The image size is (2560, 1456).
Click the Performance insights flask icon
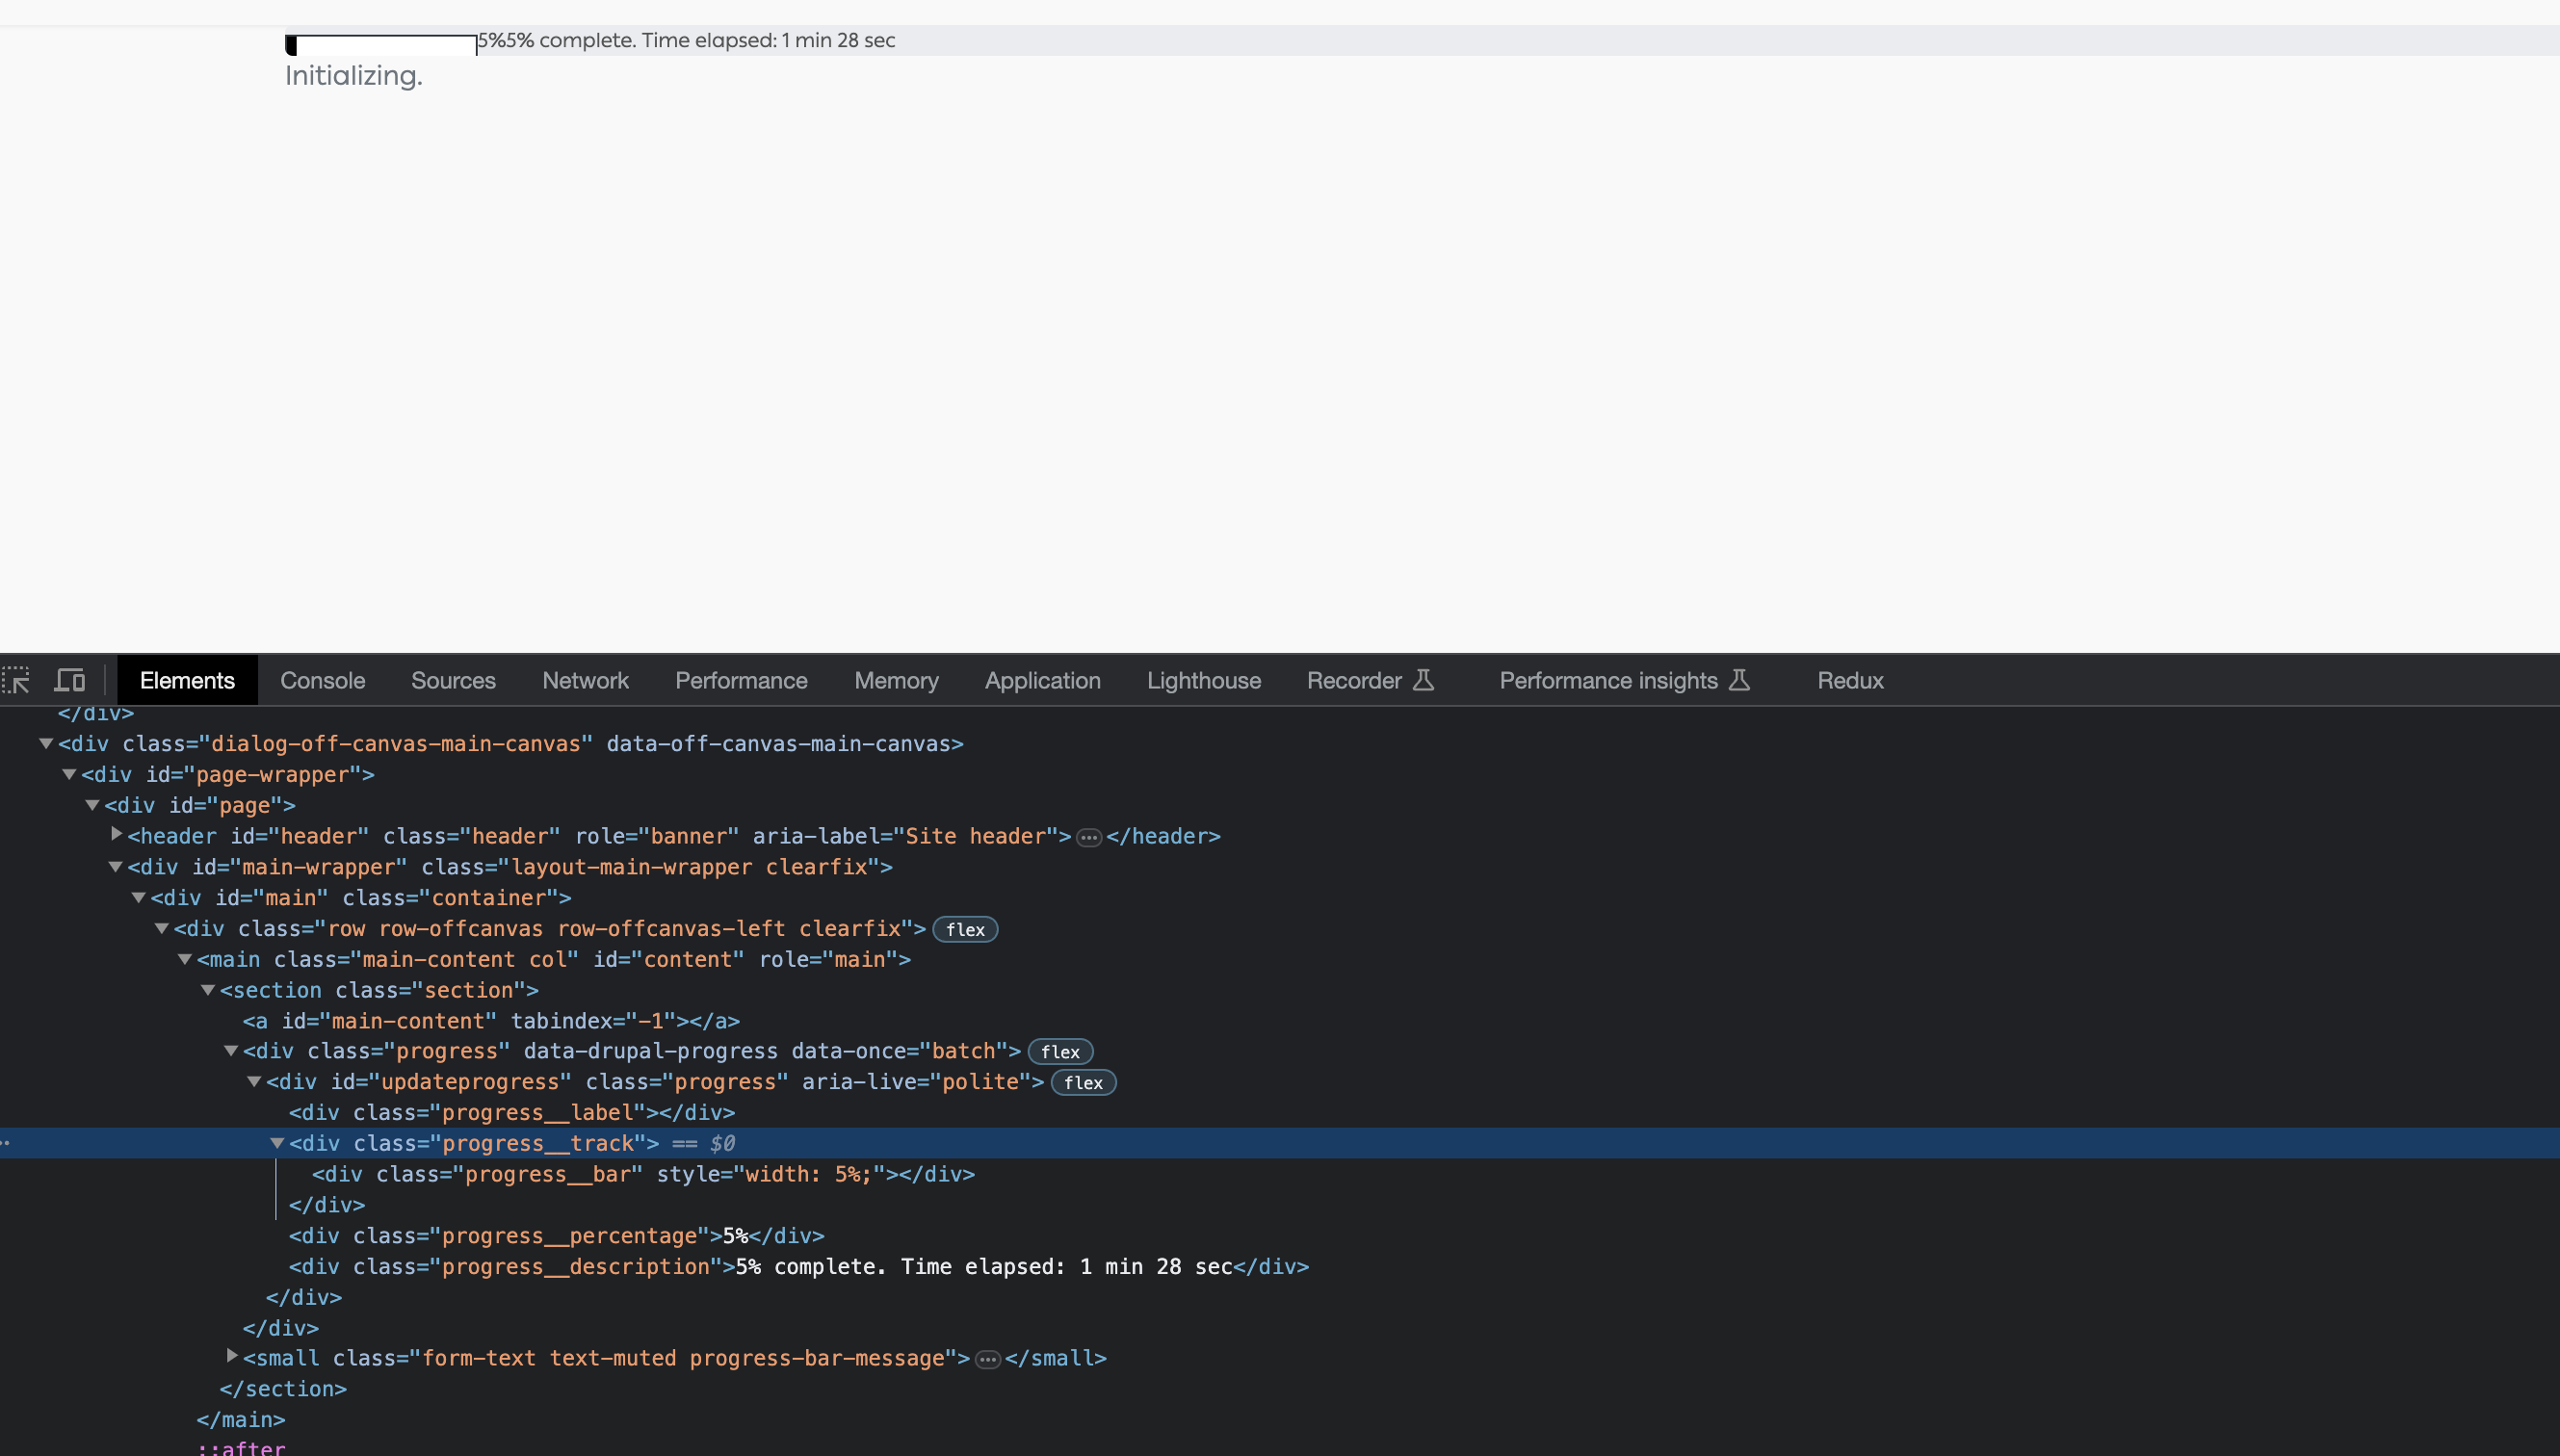(1739, 681)
